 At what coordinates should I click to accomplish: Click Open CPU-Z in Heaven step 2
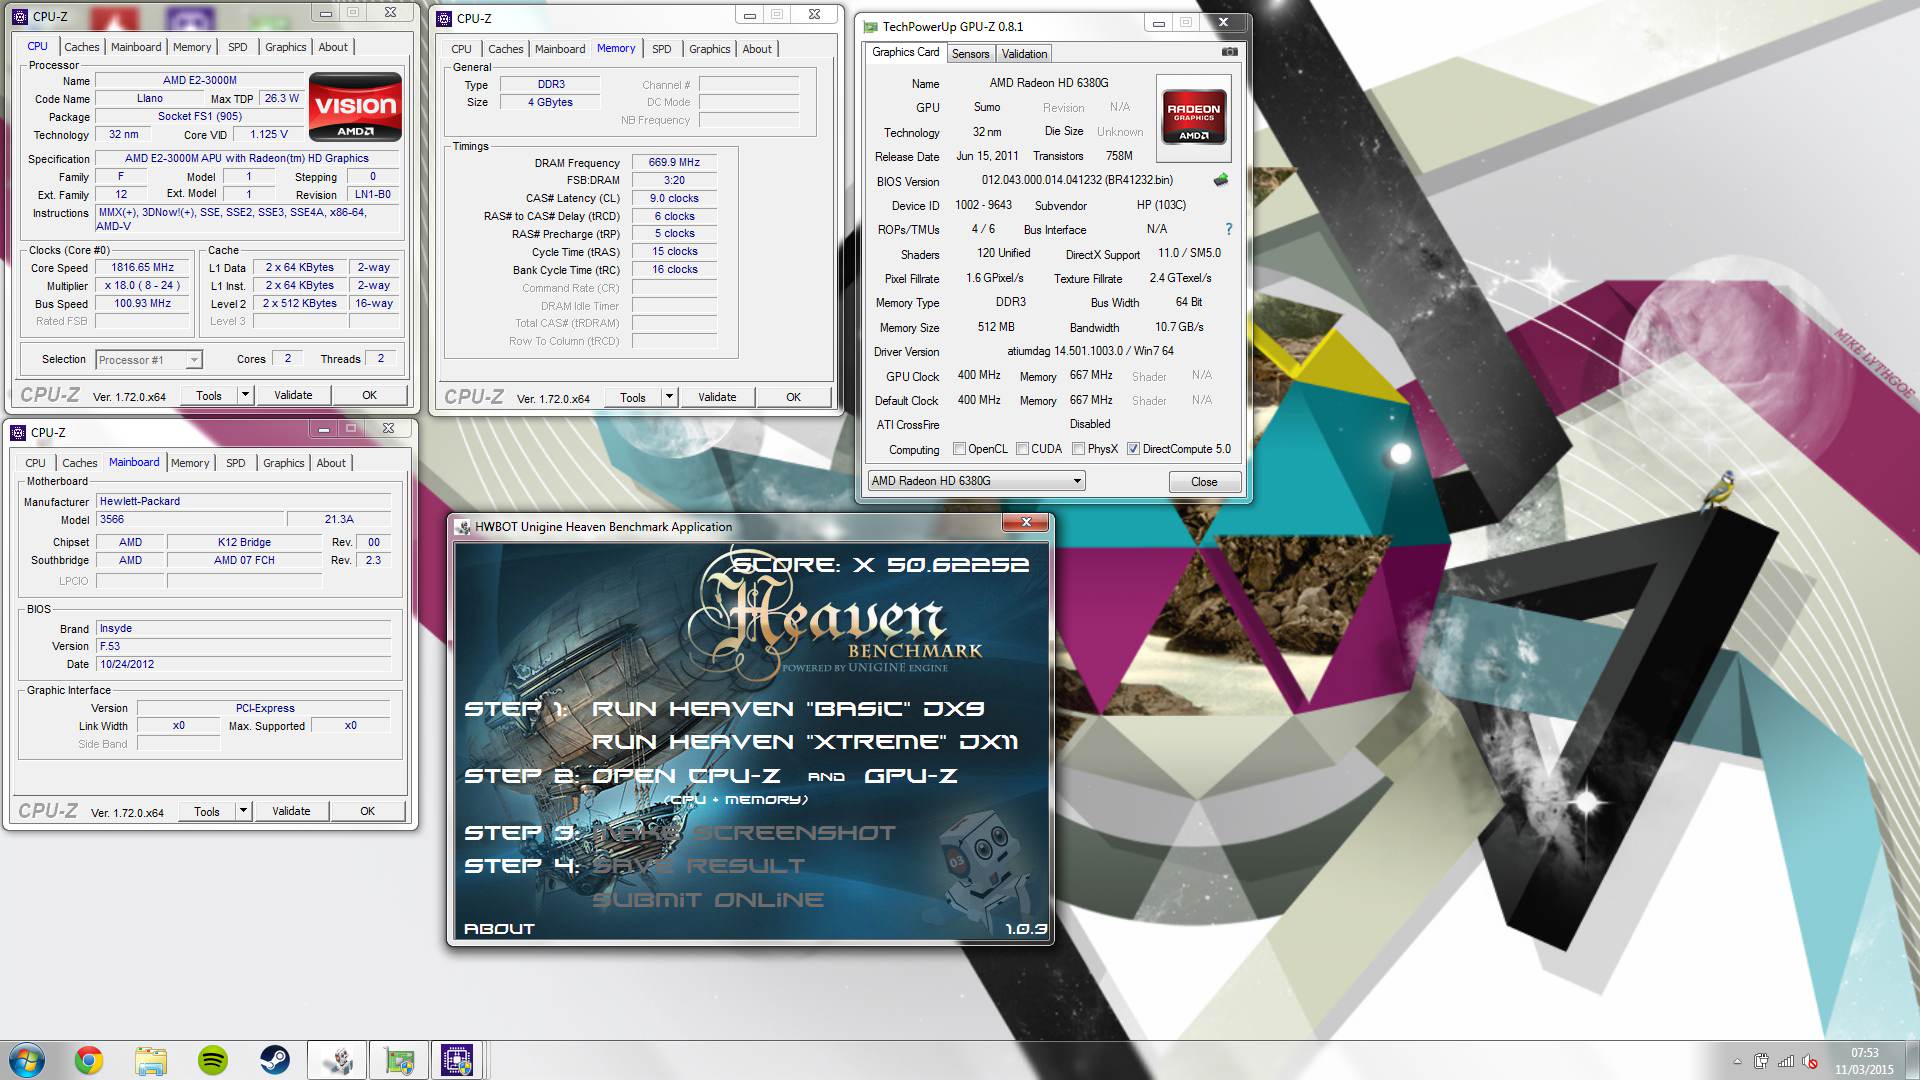[686, 776]
